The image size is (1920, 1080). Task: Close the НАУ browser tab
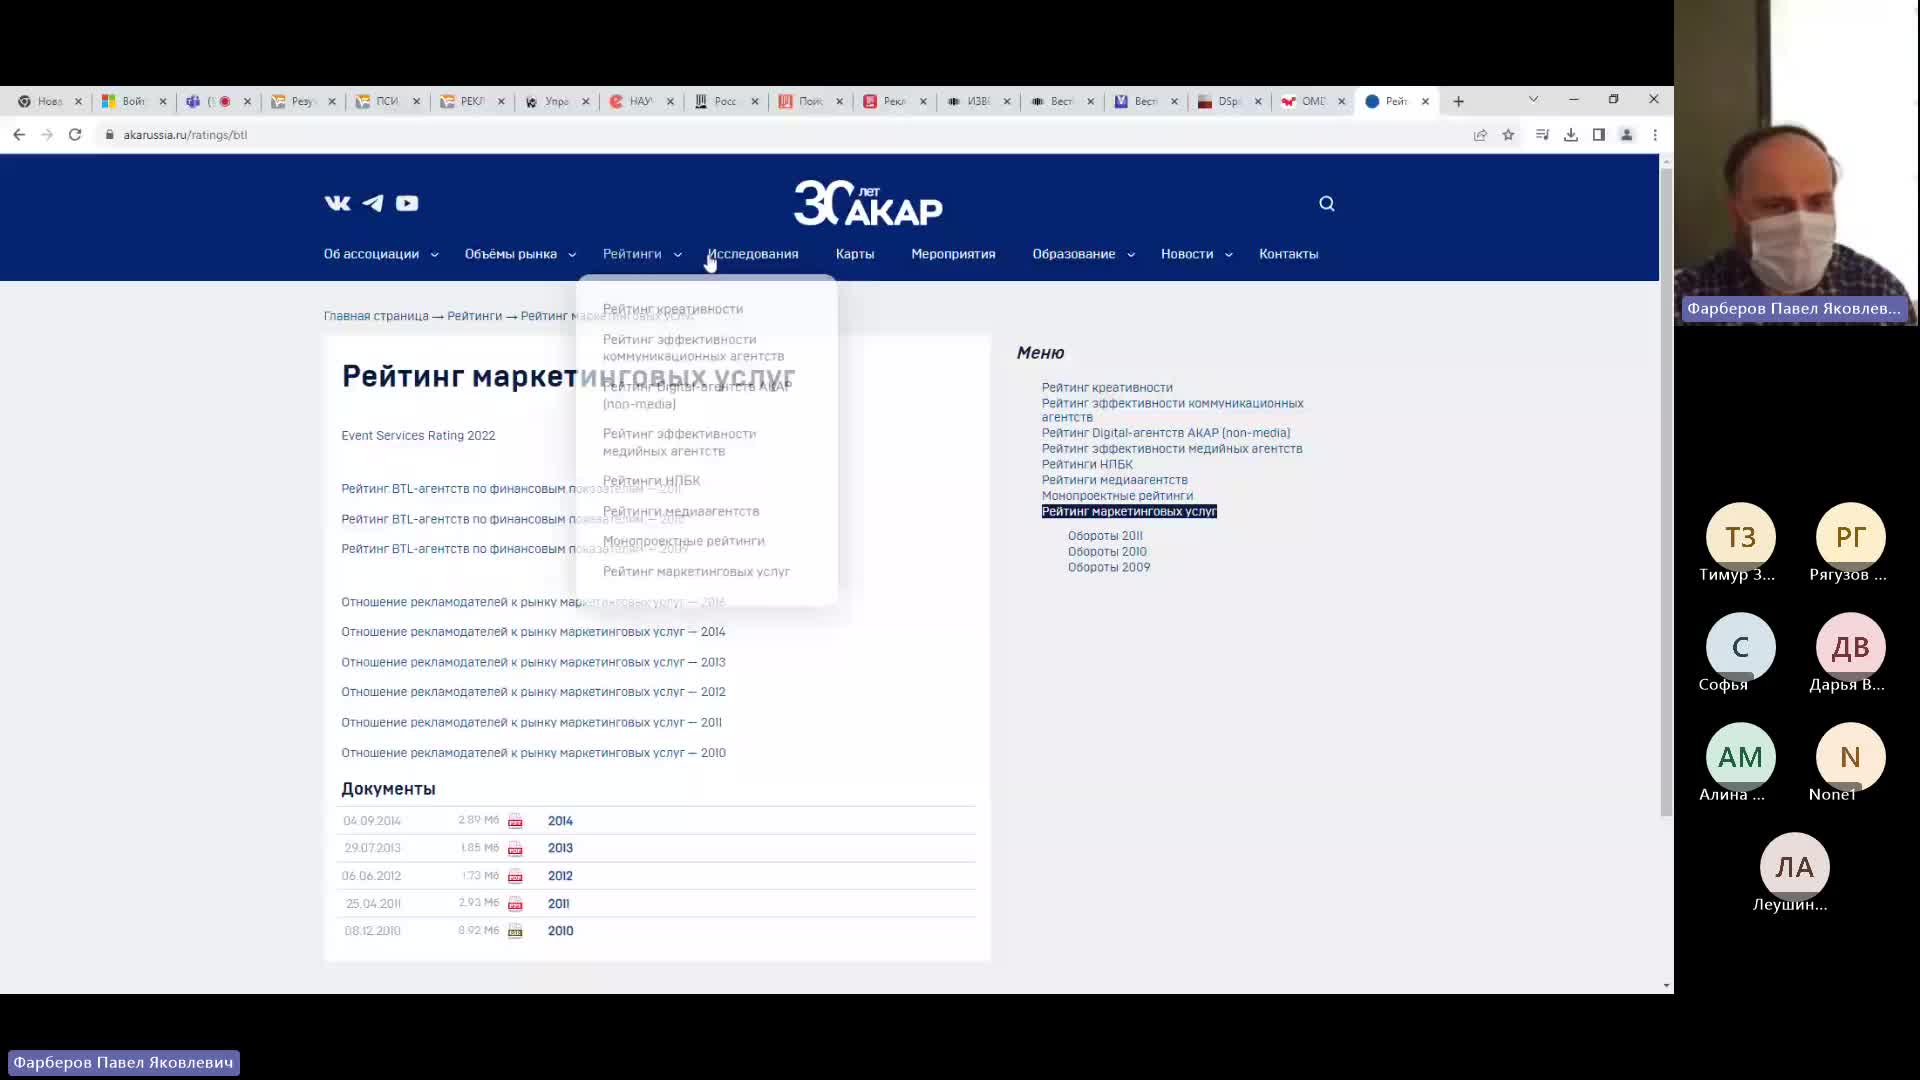point(671,101)
